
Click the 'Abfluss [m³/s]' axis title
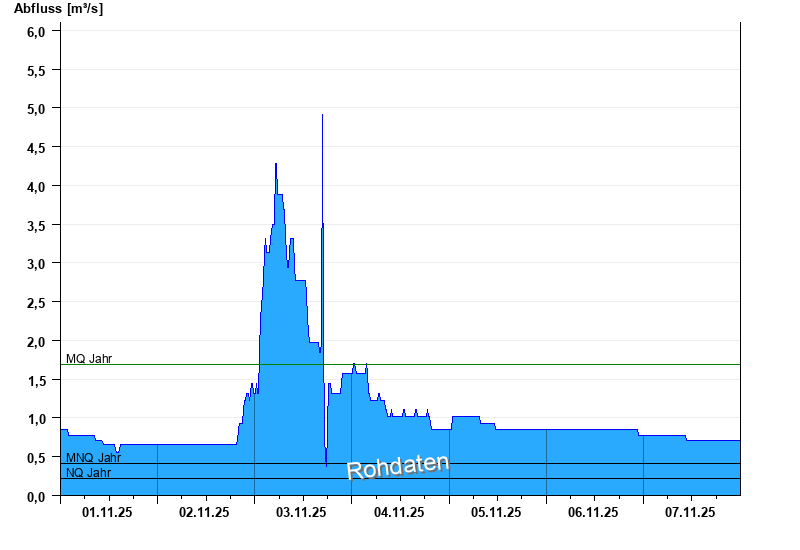pos(58,9)
